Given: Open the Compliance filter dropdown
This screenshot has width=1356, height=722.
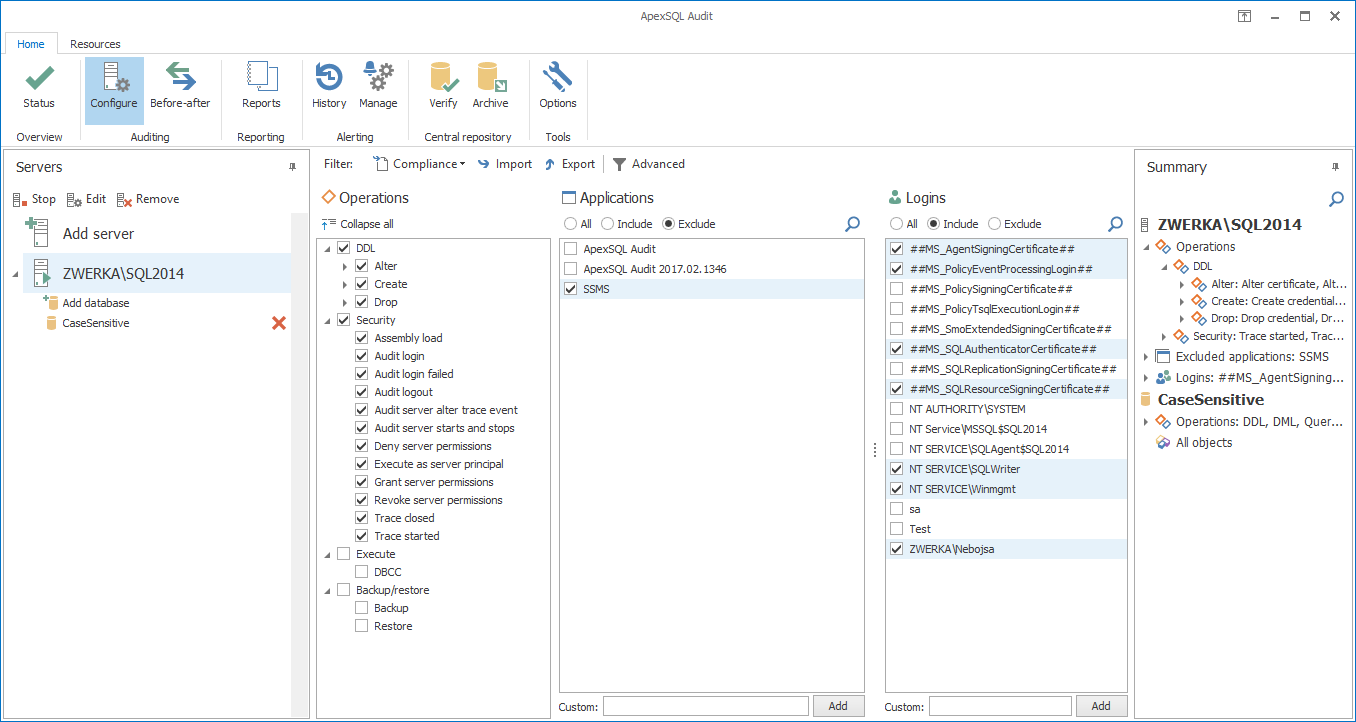Looking at the screenshot, I should [x=419, y=163].
